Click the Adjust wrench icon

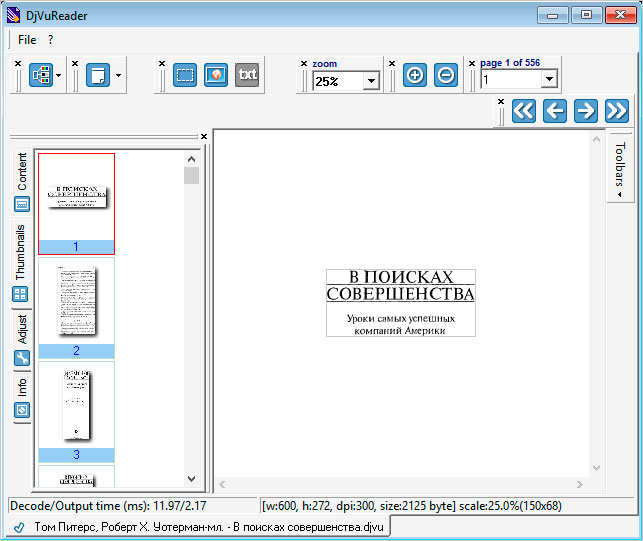pyautogui.click(x=22, y=358)
